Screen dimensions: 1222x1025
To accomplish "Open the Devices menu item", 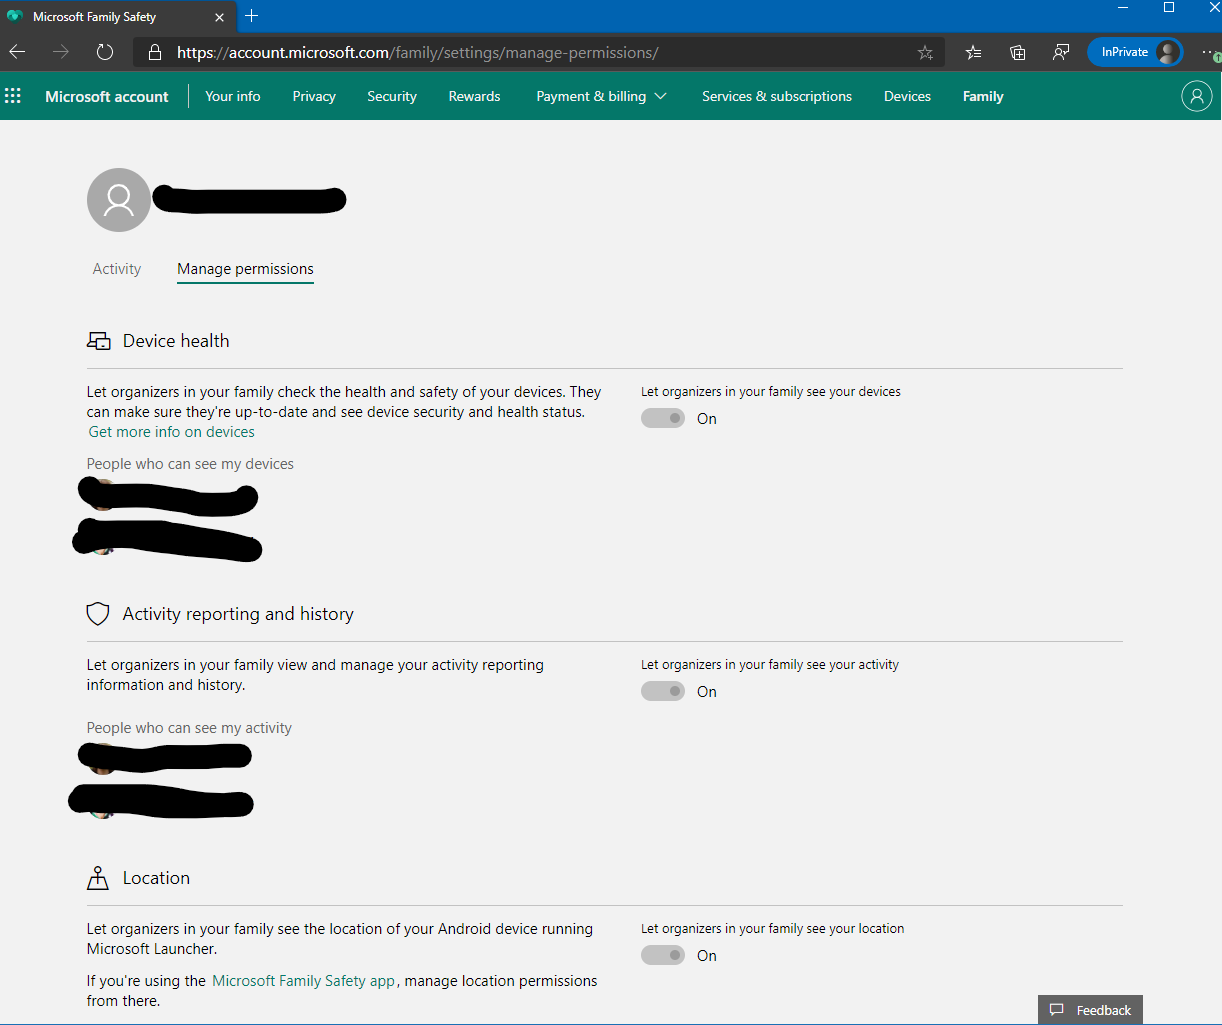I will coord(907,96).
